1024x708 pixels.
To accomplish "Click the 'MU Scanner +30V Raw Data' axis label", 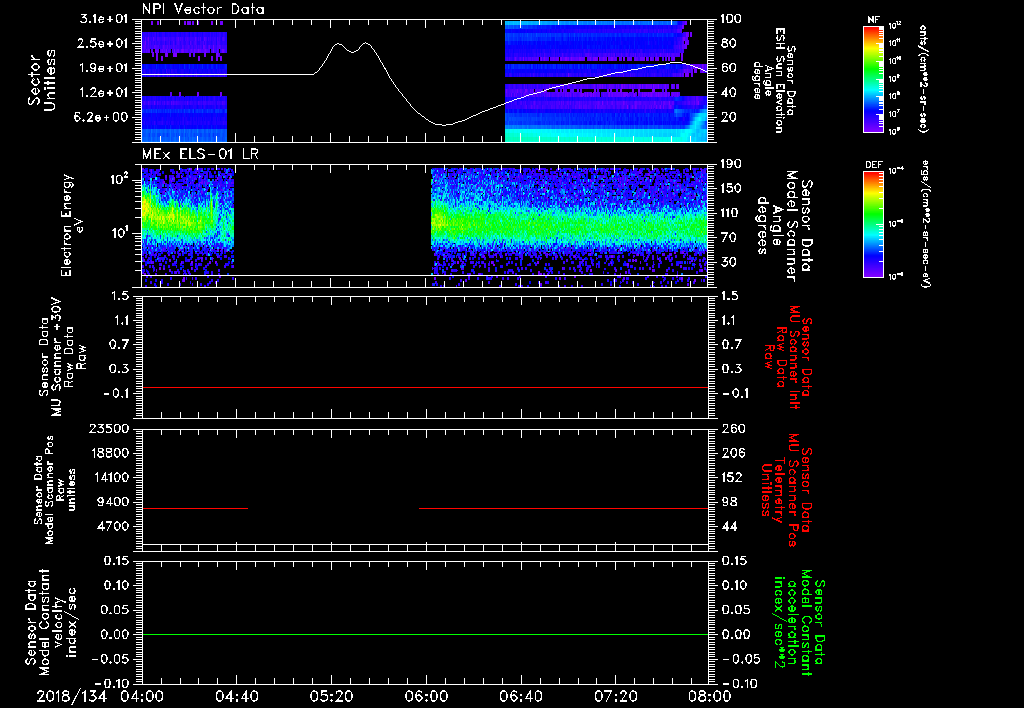I will coord(63,357).
